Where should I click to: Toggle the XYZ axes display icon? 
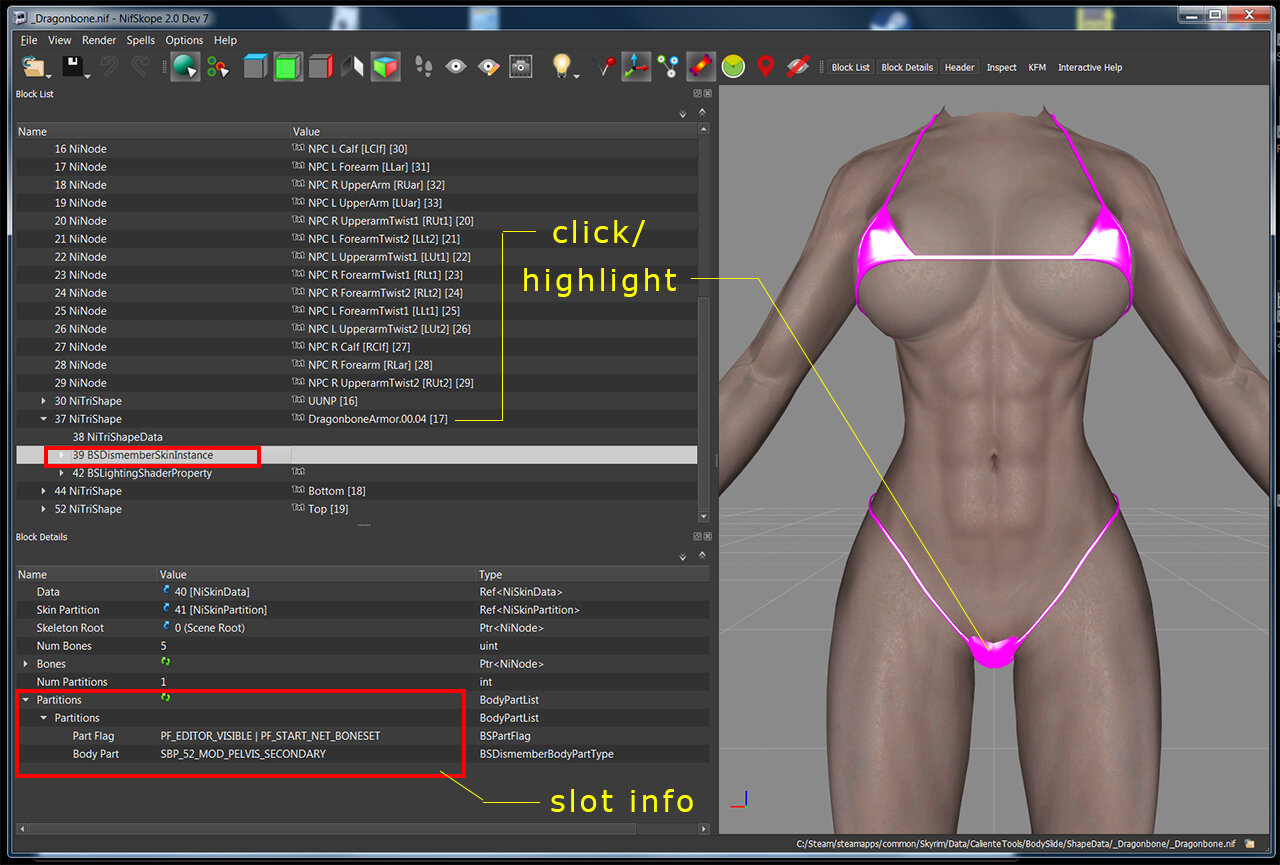pos(635,67)
